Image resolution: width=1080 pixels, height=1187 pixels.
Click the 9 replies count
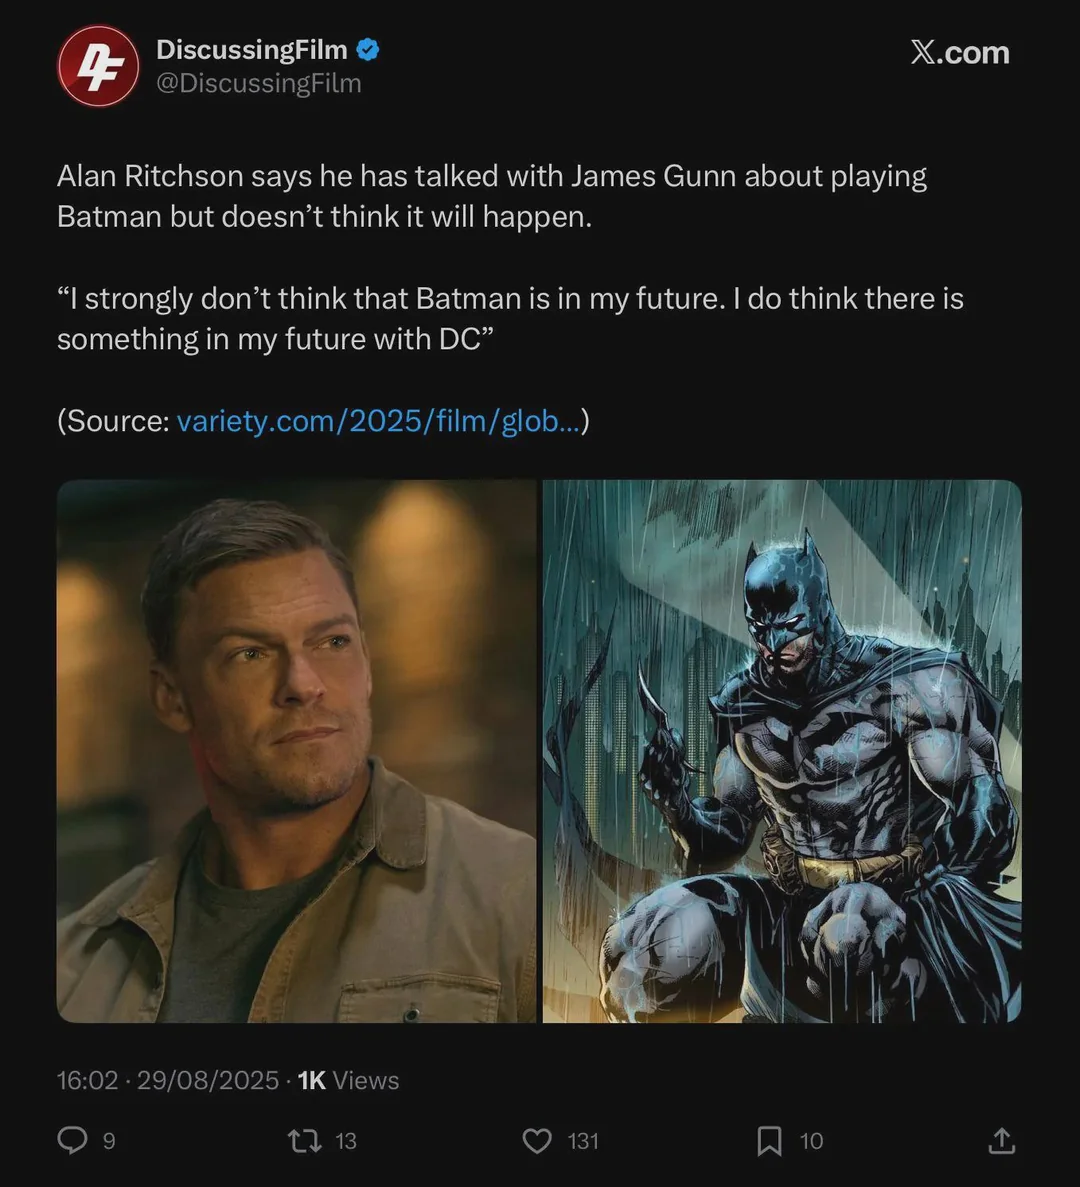pos(109,1141)
